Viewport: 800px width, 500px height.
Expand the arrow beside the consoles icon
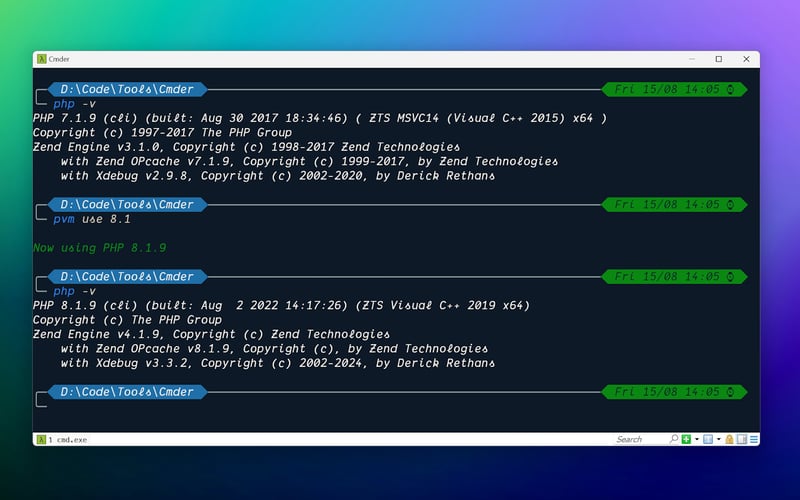point(718,439)
